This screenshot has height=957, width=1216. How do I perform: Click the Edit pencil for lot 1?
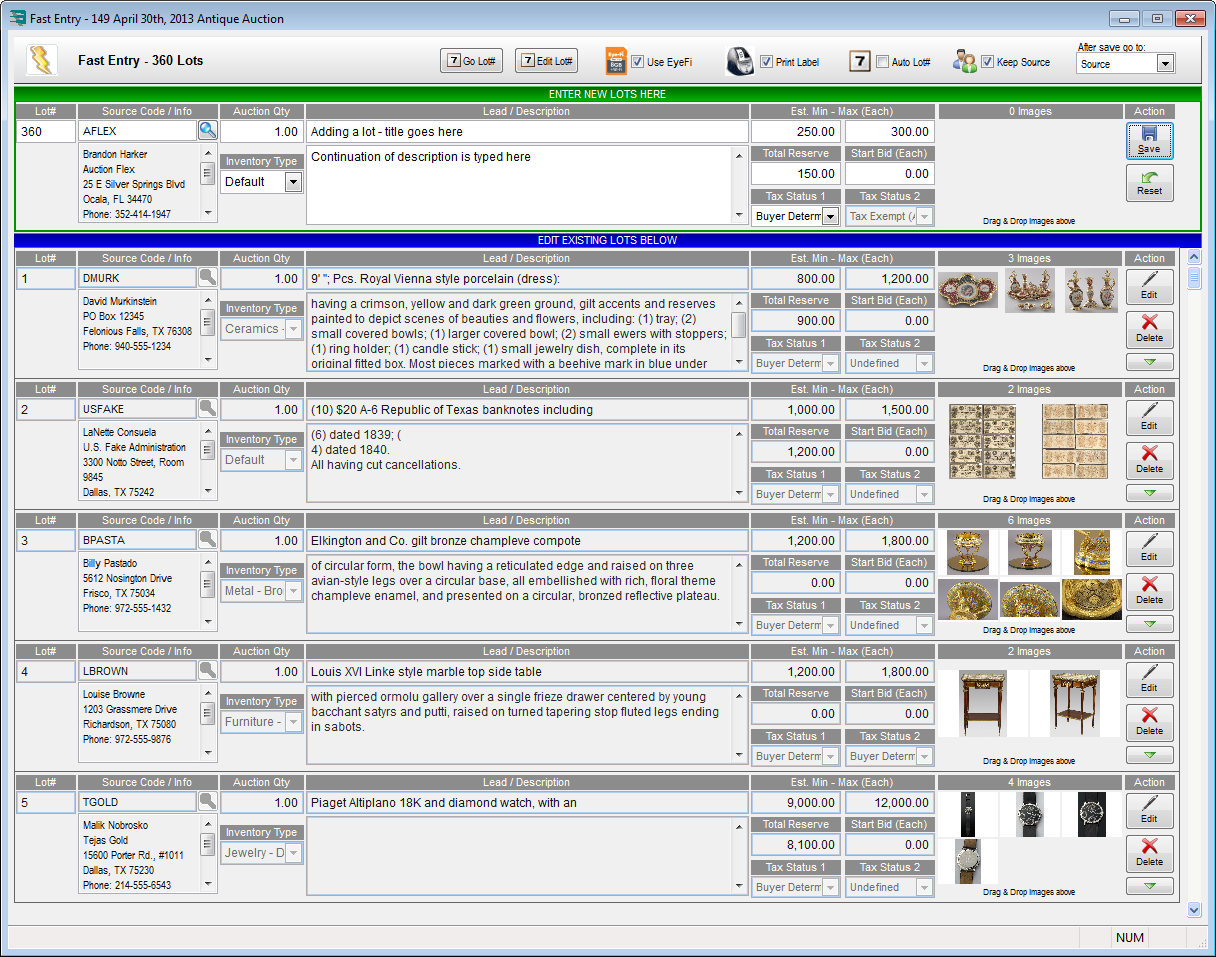(1149, 286)
